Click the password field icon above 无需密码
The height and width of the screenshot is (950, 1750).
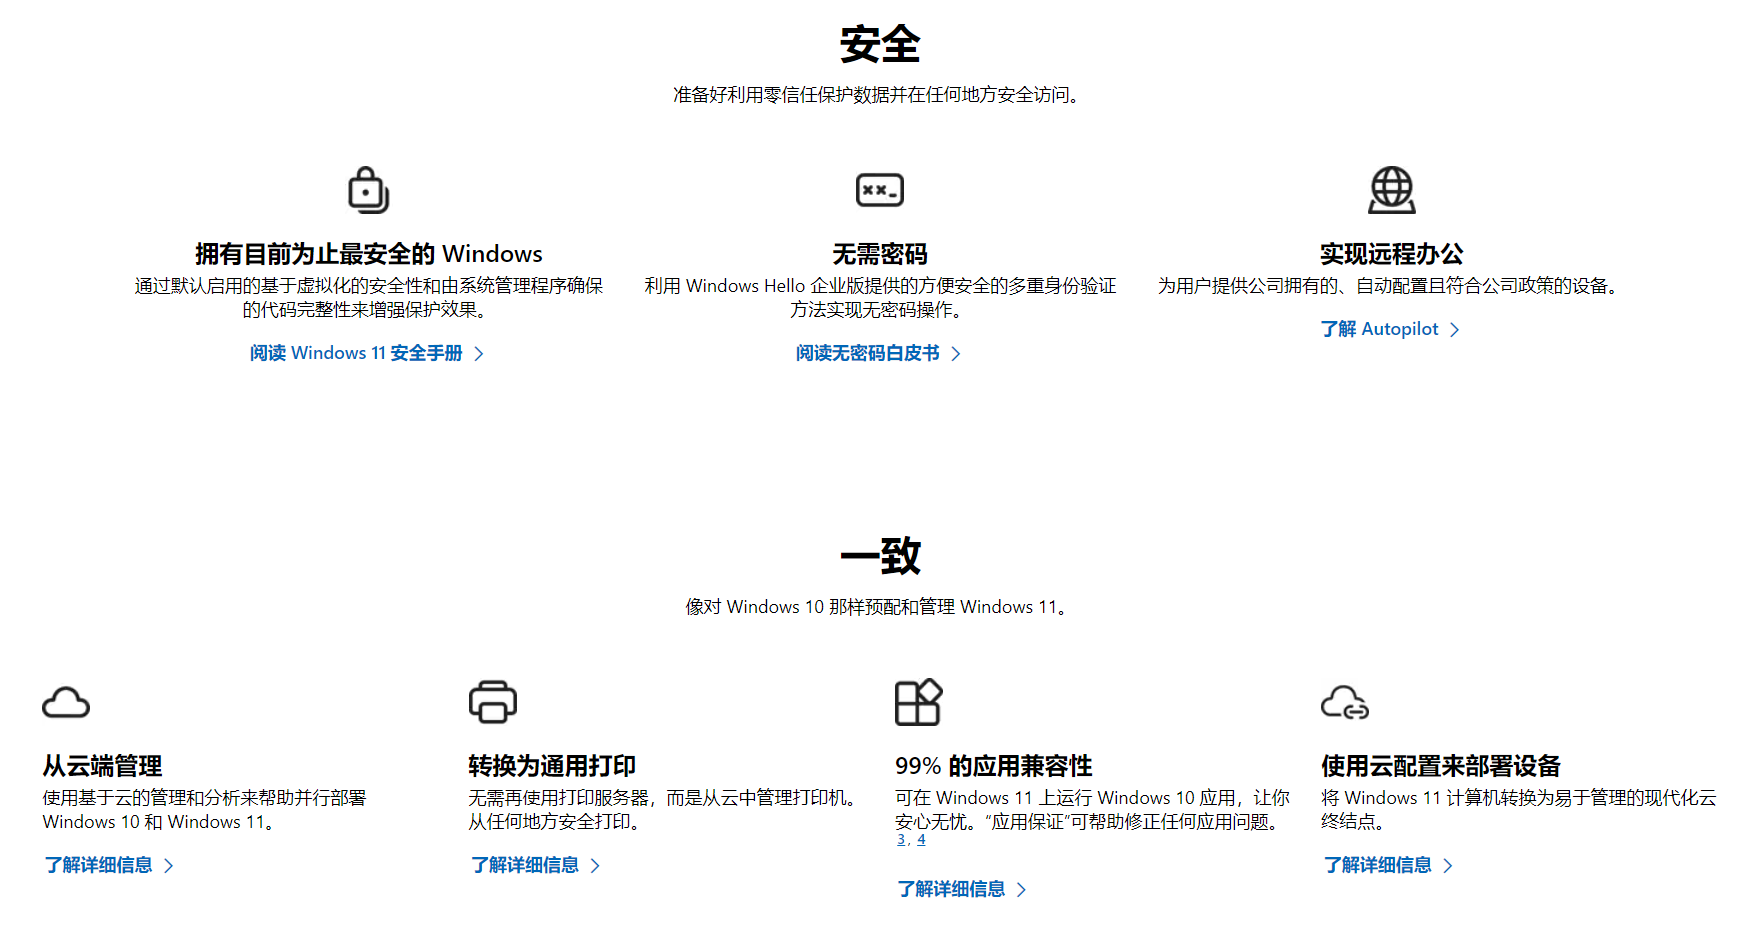[880, 190]
